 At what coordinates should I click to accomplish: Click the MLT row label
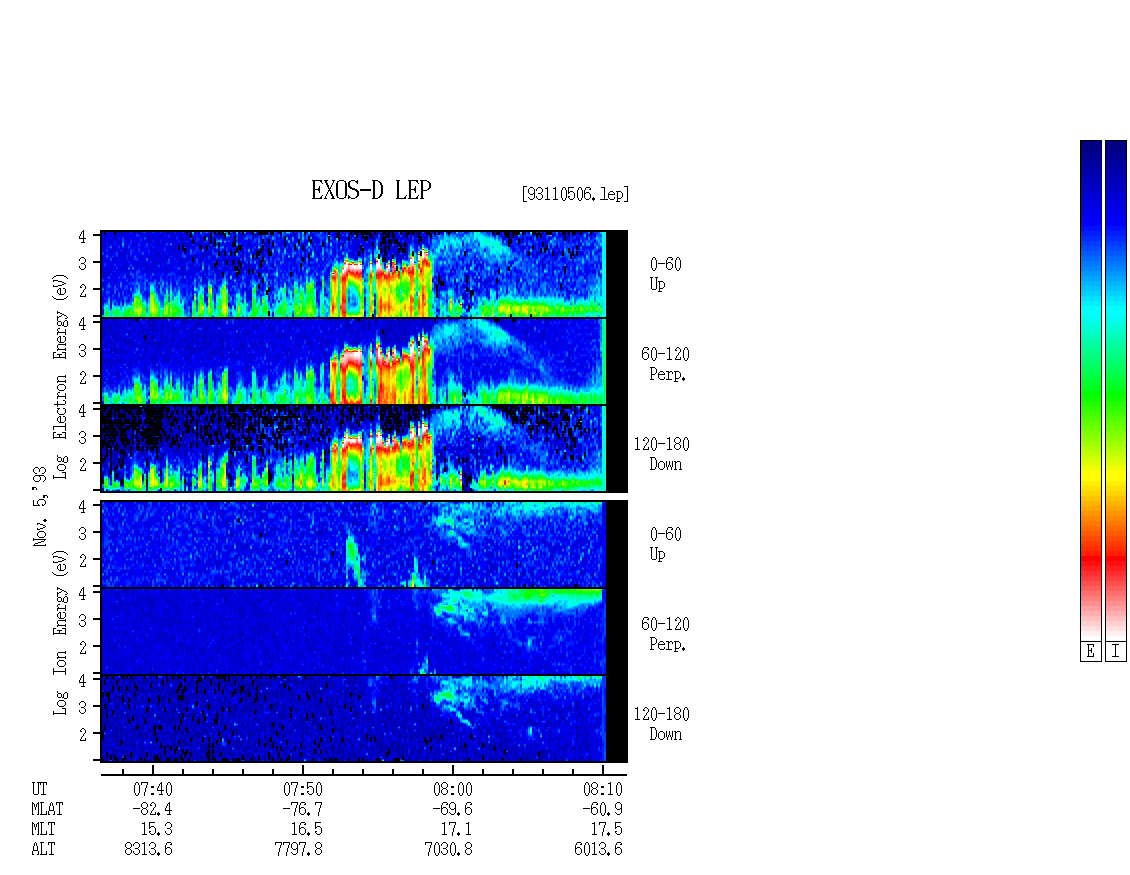(43, 830)
